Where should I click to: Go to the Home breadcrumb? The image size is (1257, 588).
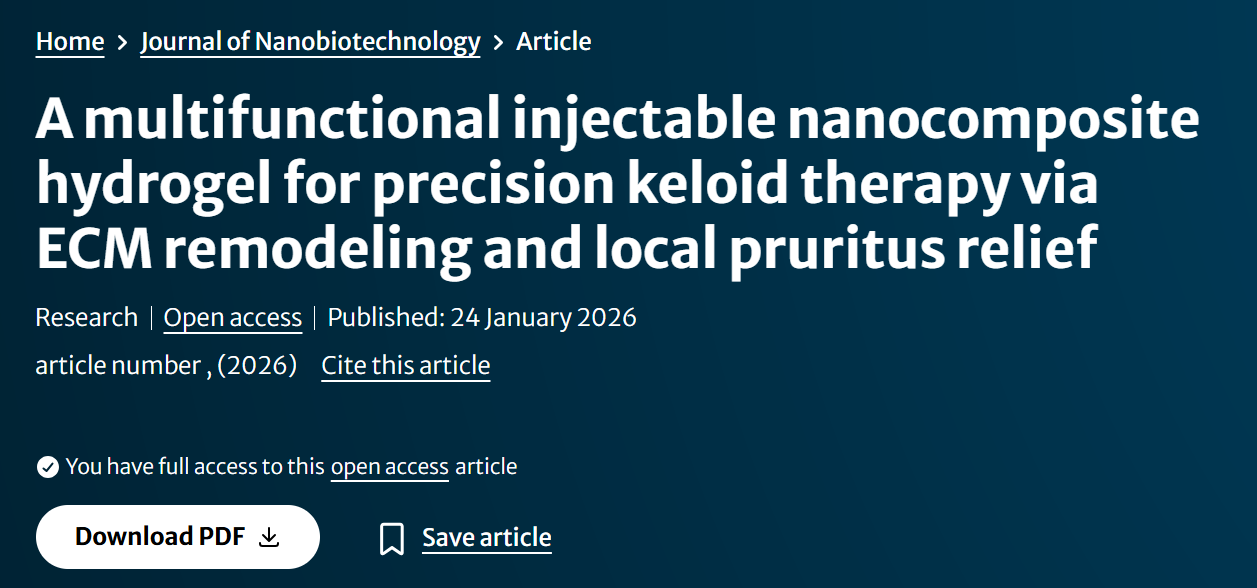[70, 42]
